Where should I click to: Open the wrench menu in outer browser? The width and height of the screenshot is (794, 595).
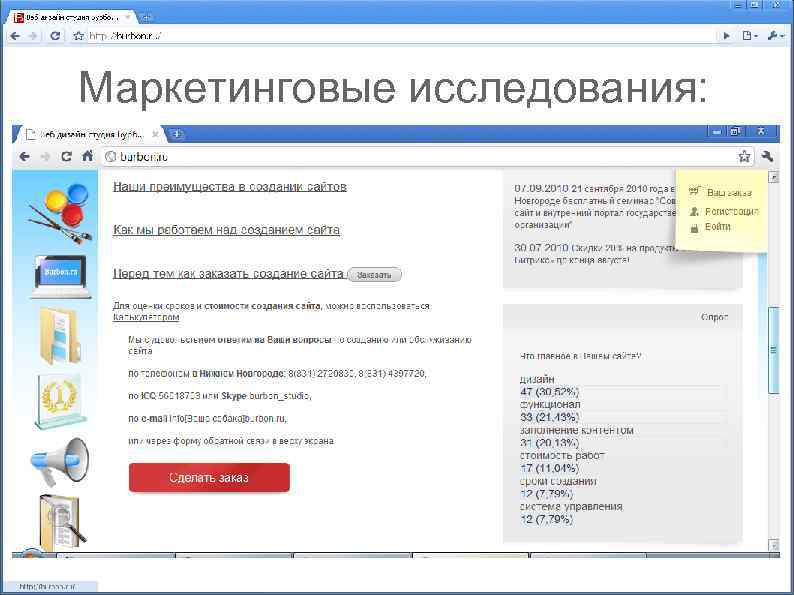[775, 36]
